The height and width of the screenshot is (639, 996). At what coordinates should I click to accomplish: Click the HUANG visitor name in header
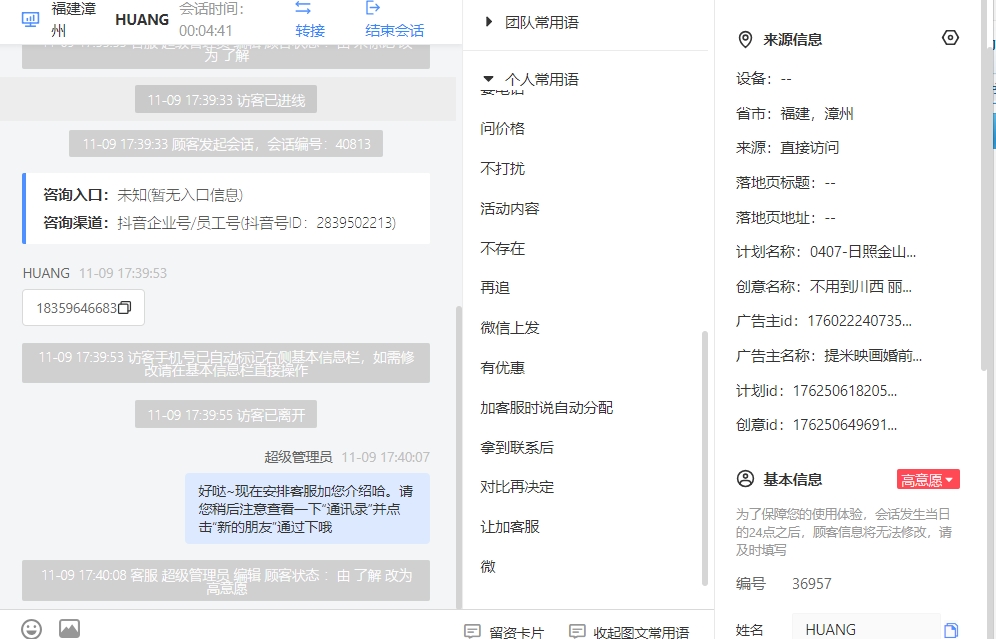pyautogui.click(x=142, y=20)
